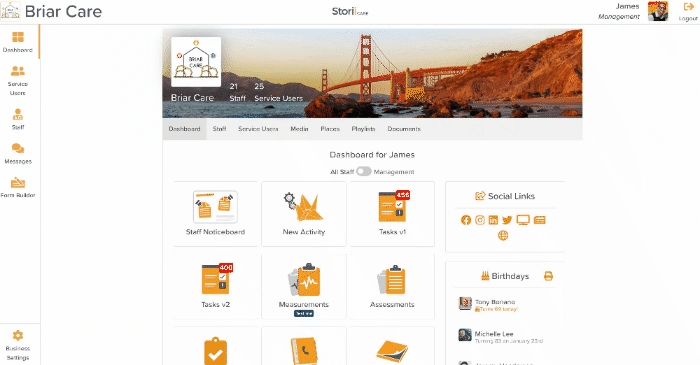Click the StoriiCare logo at top center
The width and height of the screenshot is (700, 365).
(350, 12)
